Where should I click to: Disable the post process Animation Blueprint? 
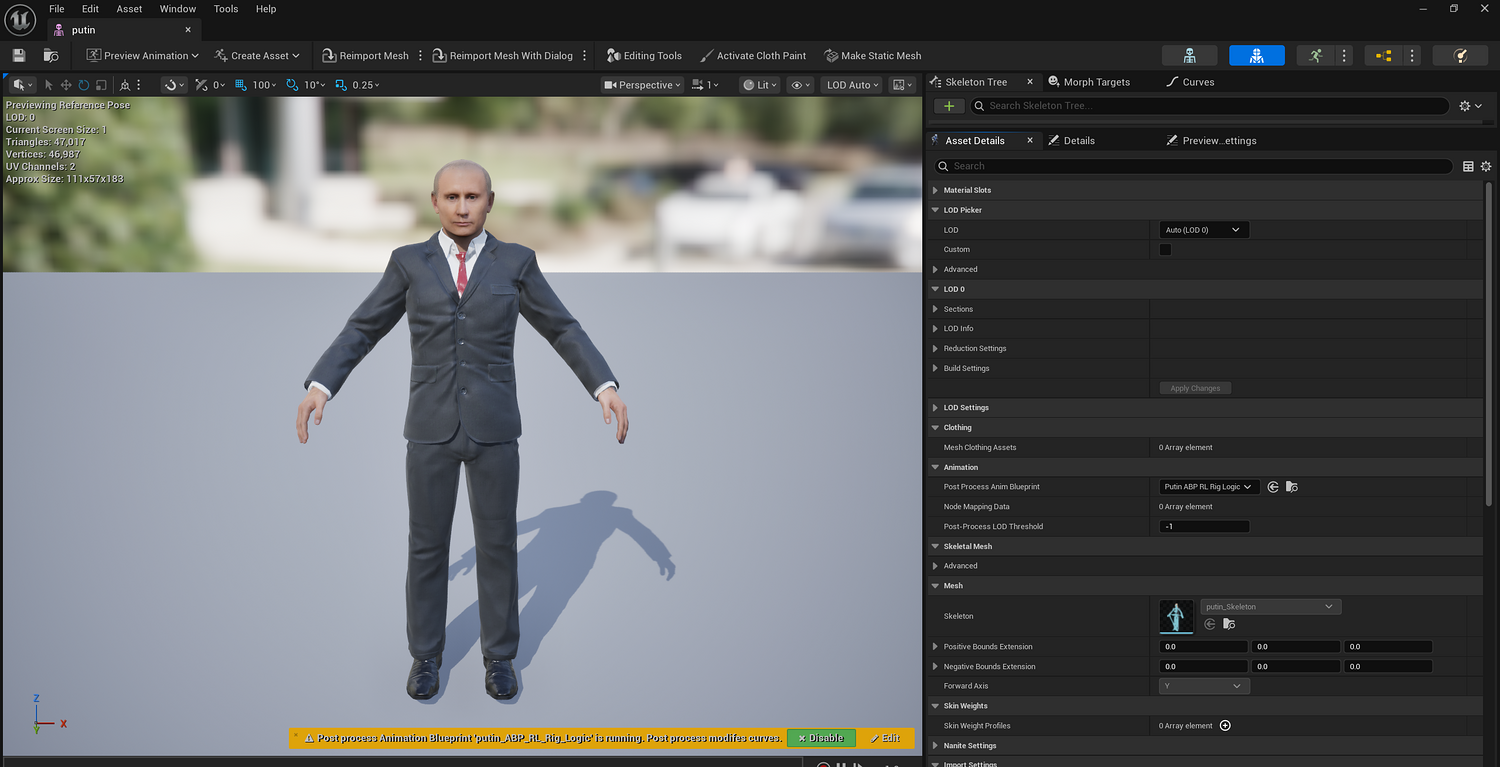(821, 738)
